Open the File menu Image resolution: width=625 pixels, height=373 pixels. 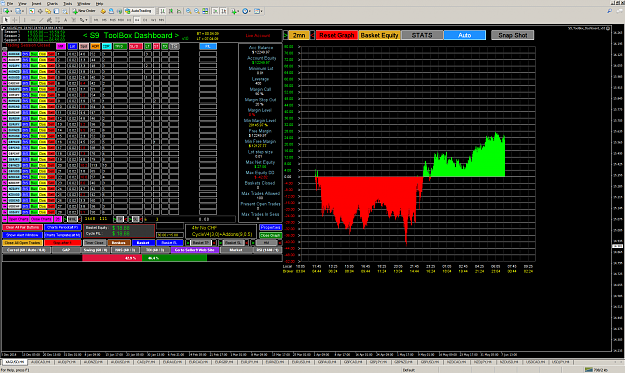[x=10, y=4]
